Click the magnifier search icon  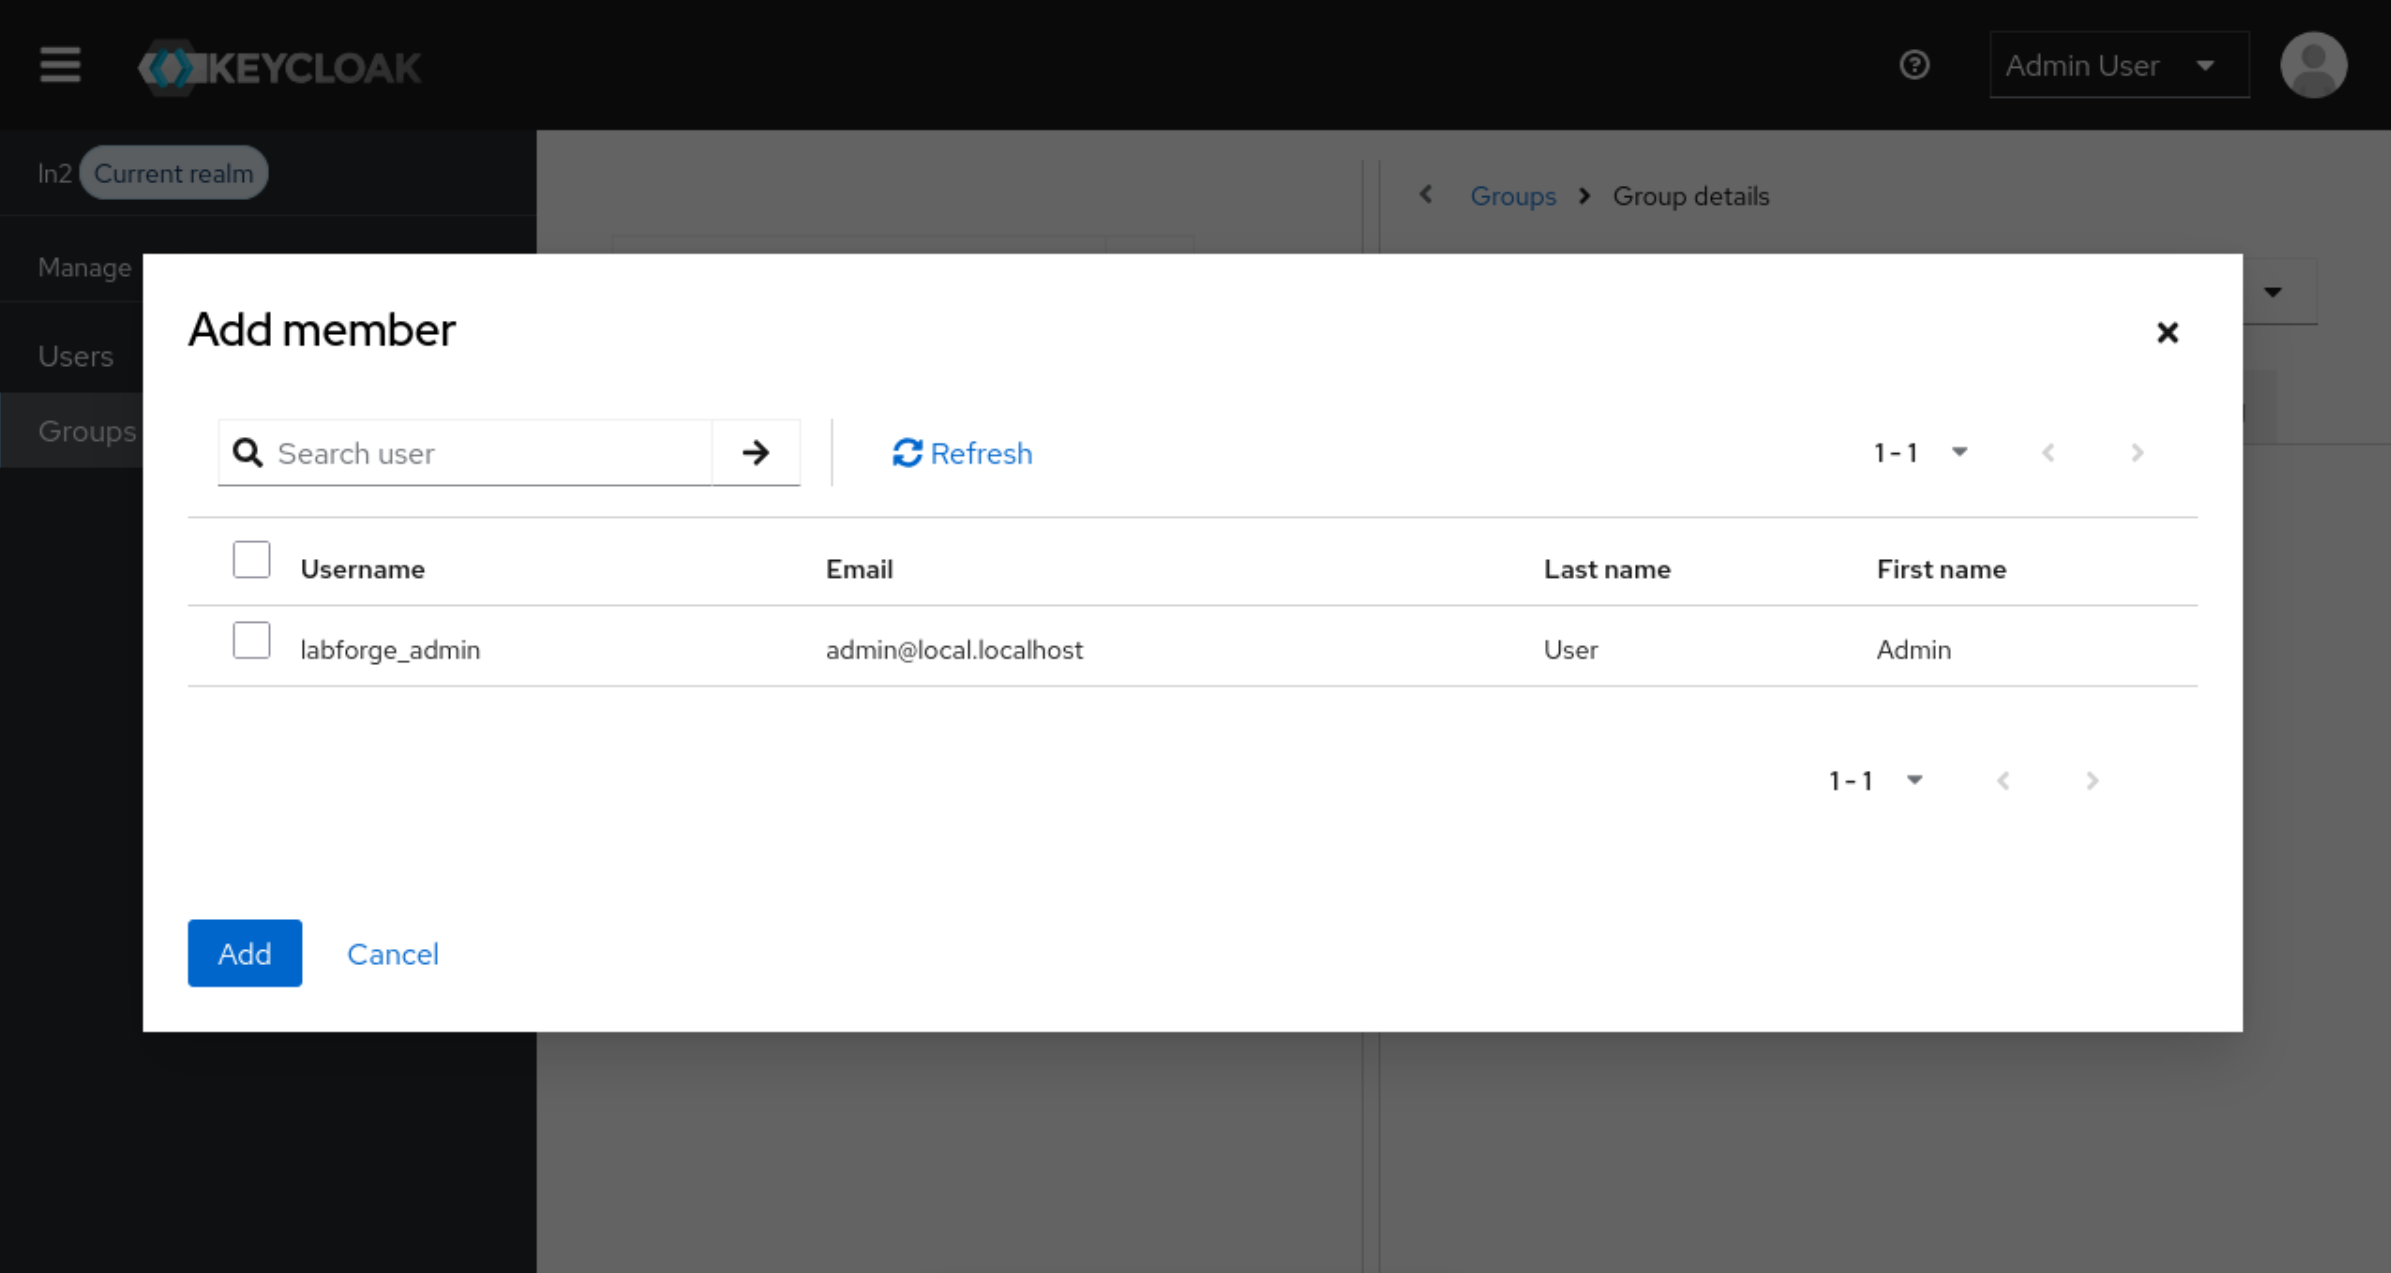[x=247, y=453]
